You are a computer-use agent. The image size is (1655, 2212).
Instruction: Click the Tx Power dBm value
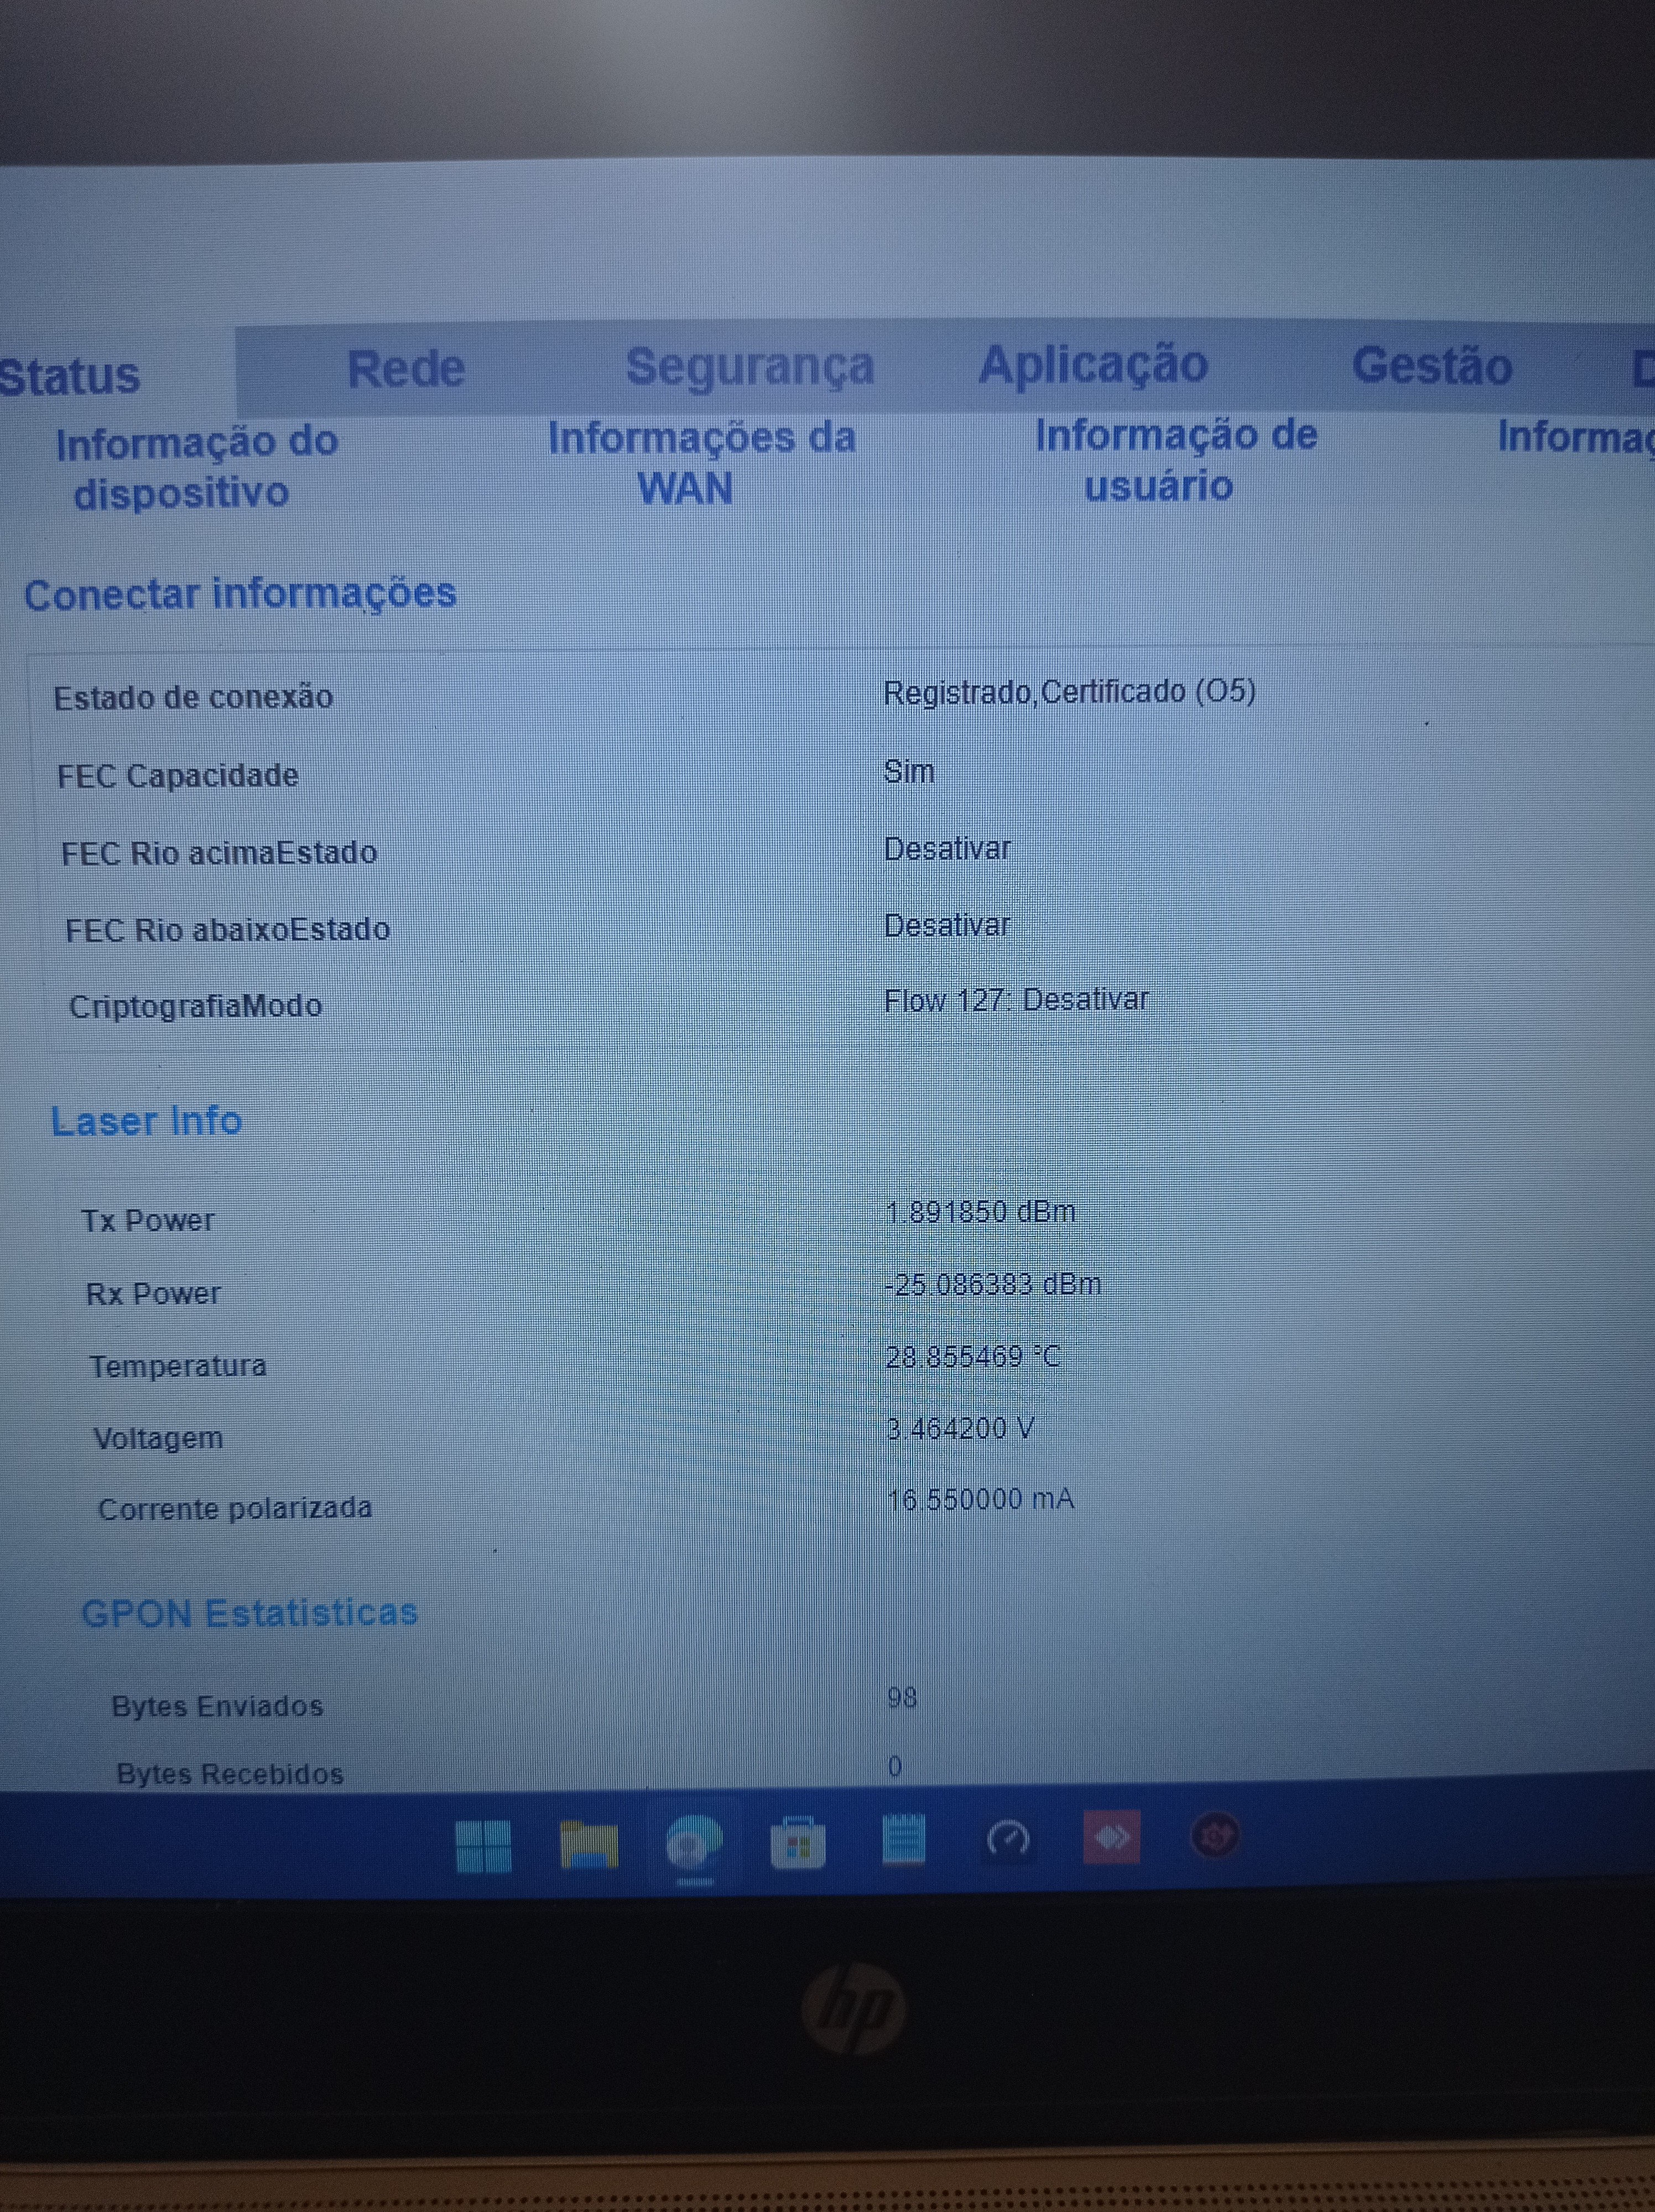coord(980,1212)
